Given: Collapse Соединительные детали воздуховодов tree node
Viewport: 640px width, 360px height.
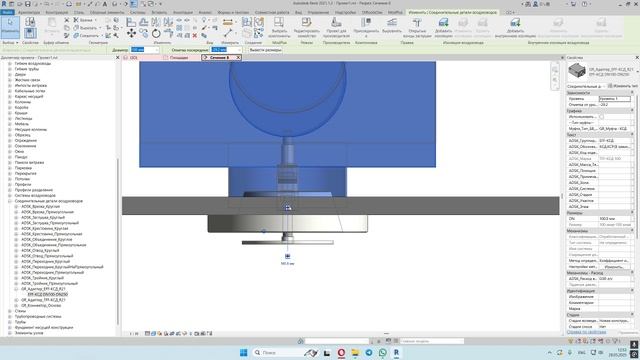Looking at the screenshot, I should pyautogui.click(x=10, y=201).
